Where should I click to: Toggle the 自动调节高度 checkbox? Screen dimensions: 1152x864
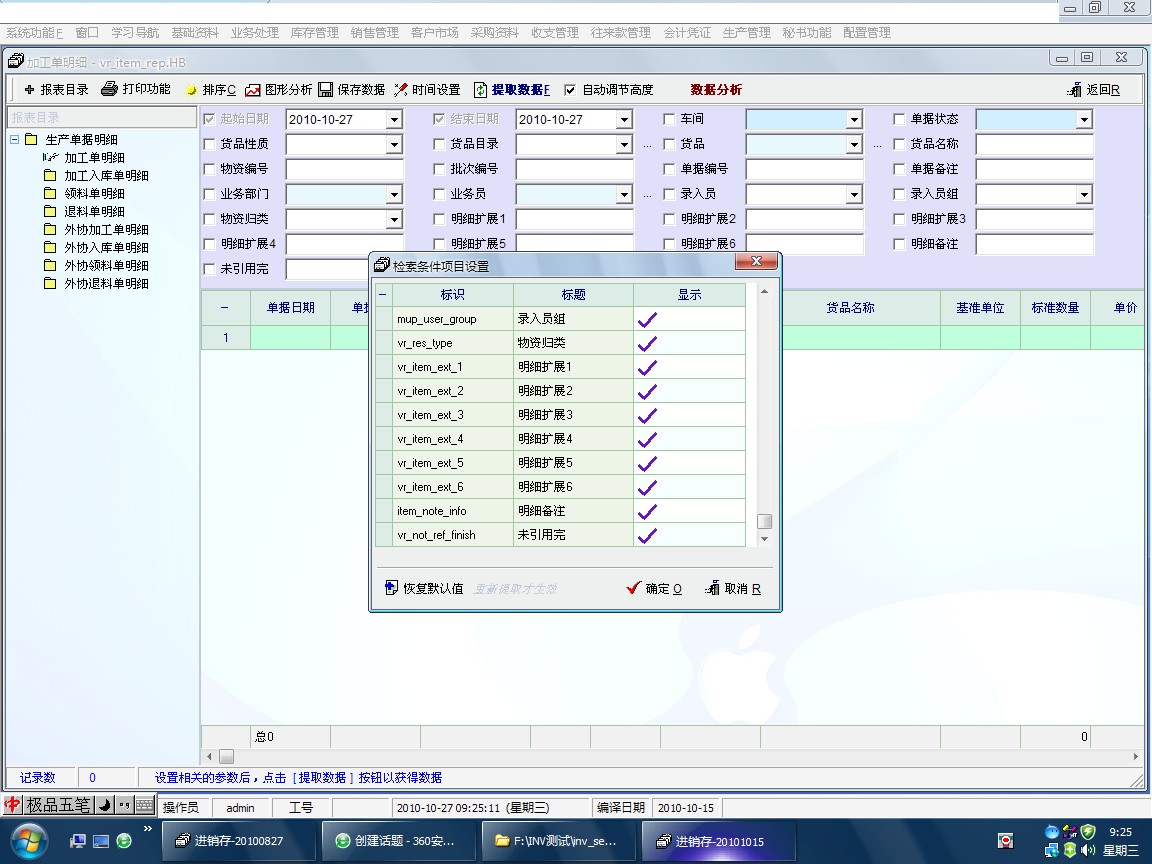click(x=570, y=90)
